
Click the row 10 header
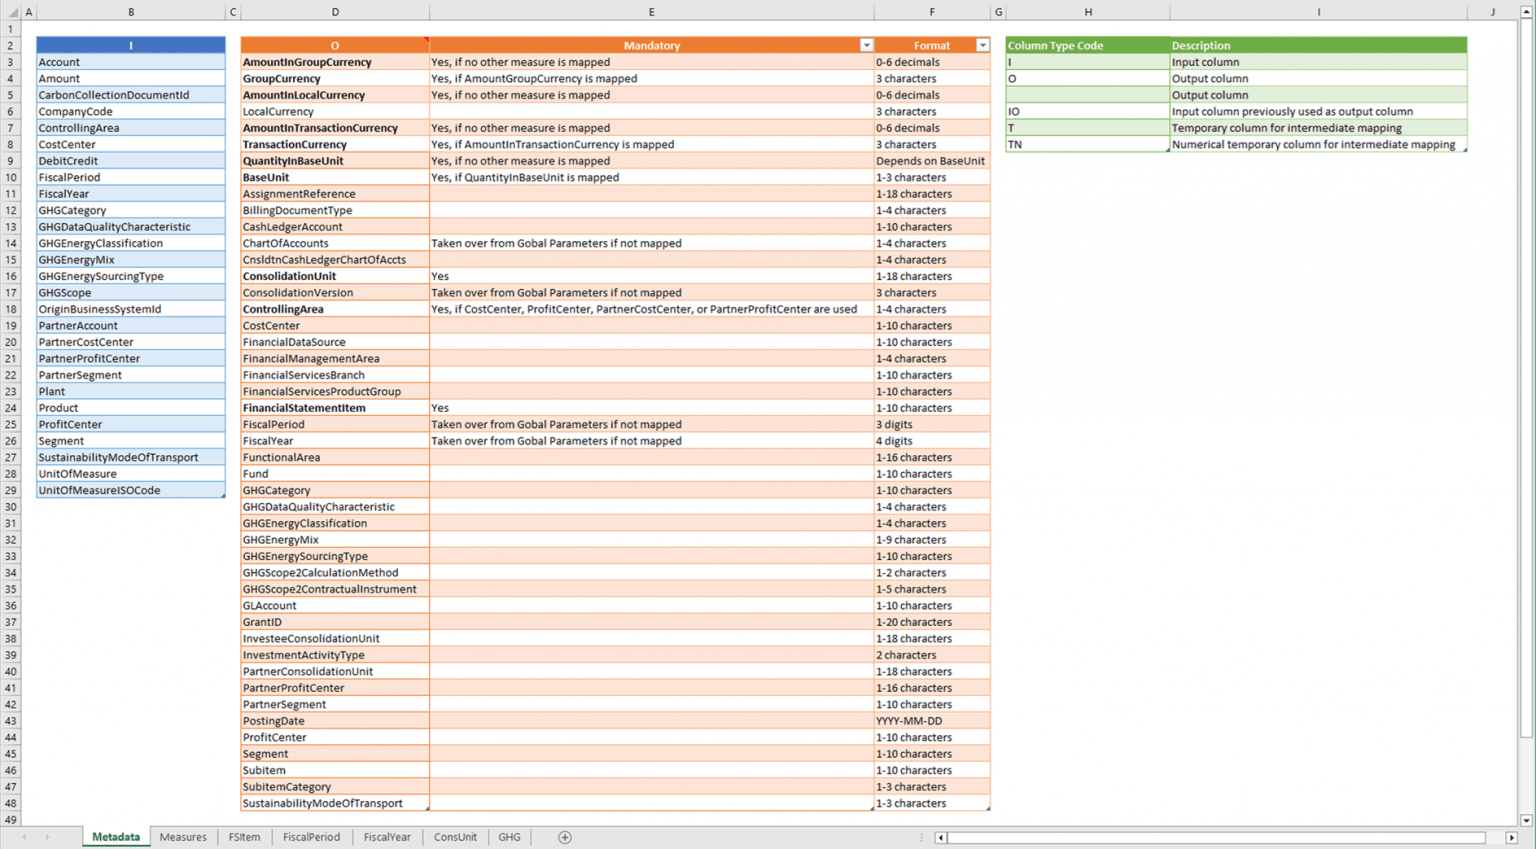[11, 177]
